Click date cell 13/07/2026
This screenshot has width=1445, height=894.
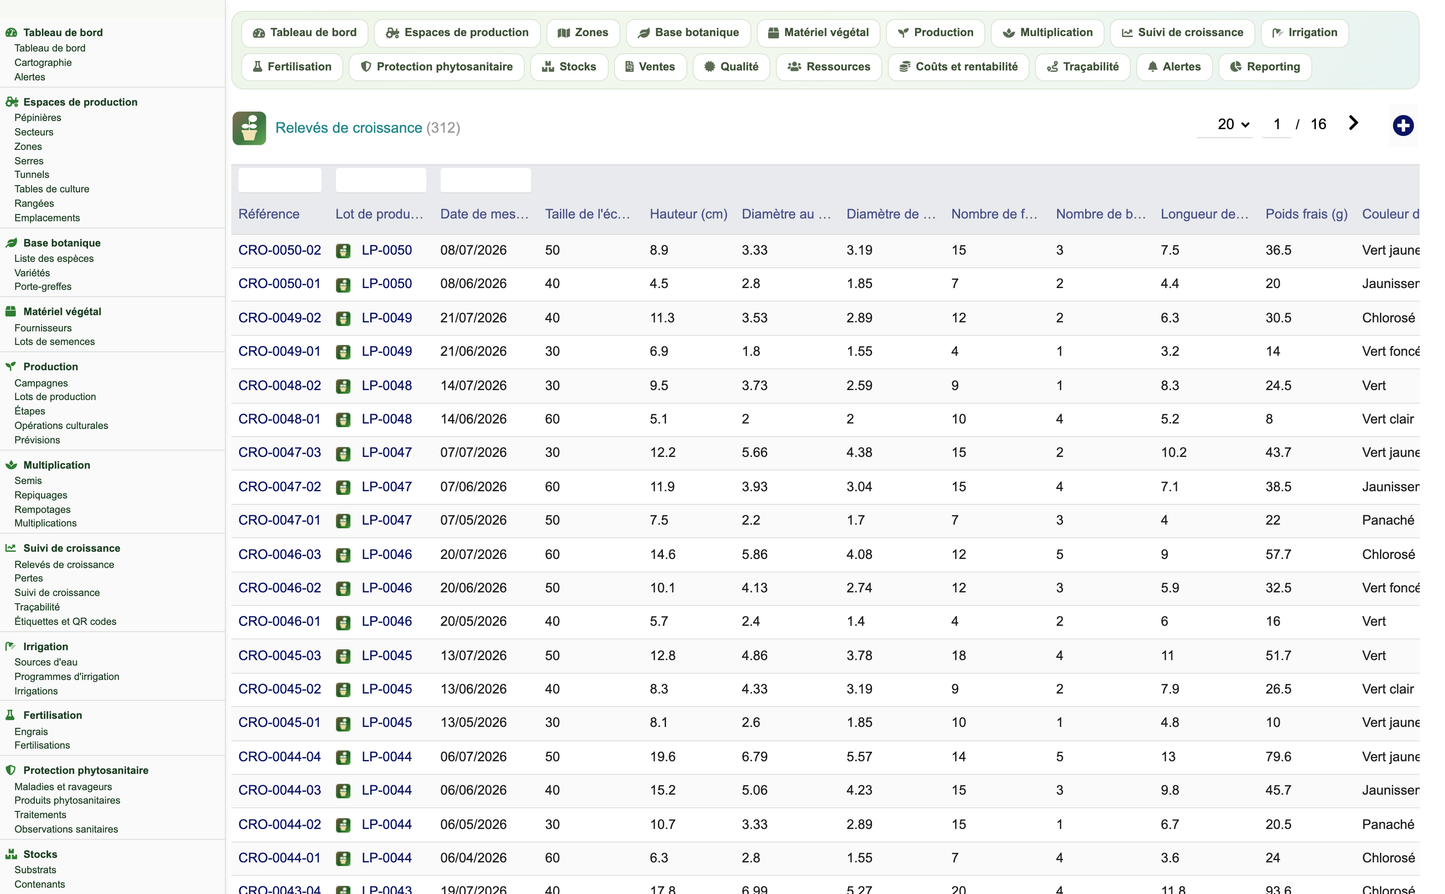click(473, 656)
